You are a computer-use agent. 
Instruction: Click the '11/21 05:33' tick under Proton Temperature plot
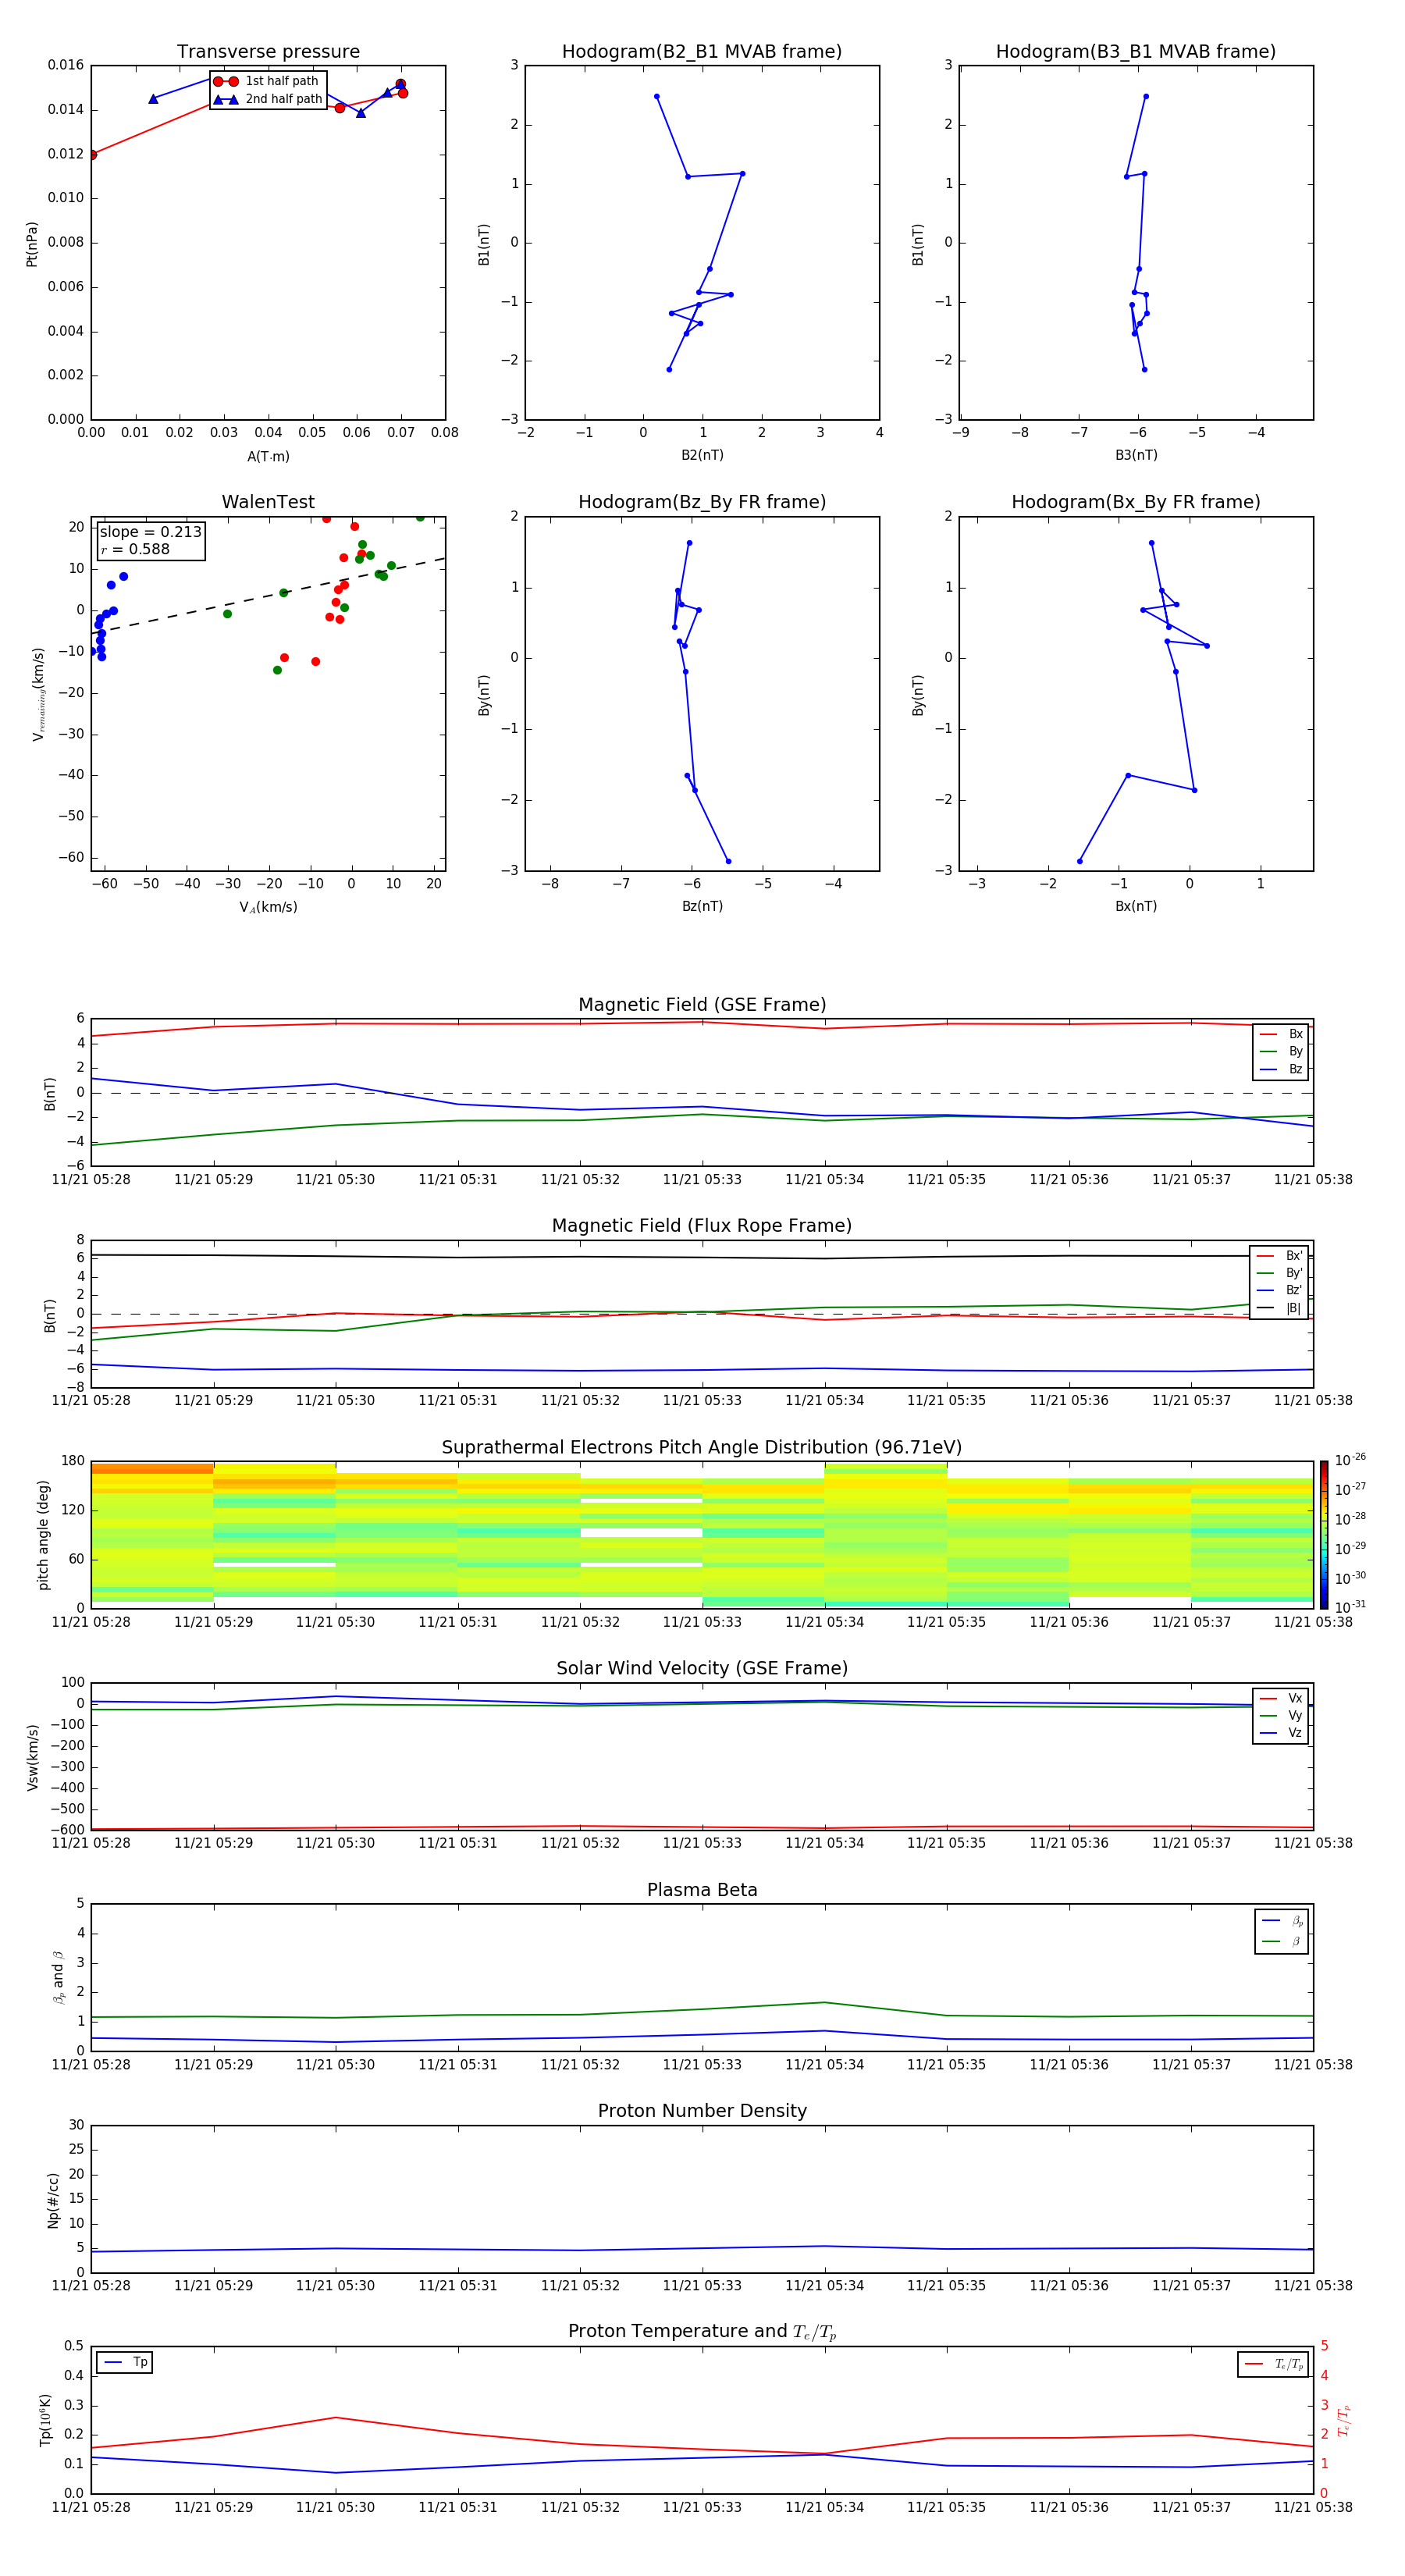[702, 2507]
